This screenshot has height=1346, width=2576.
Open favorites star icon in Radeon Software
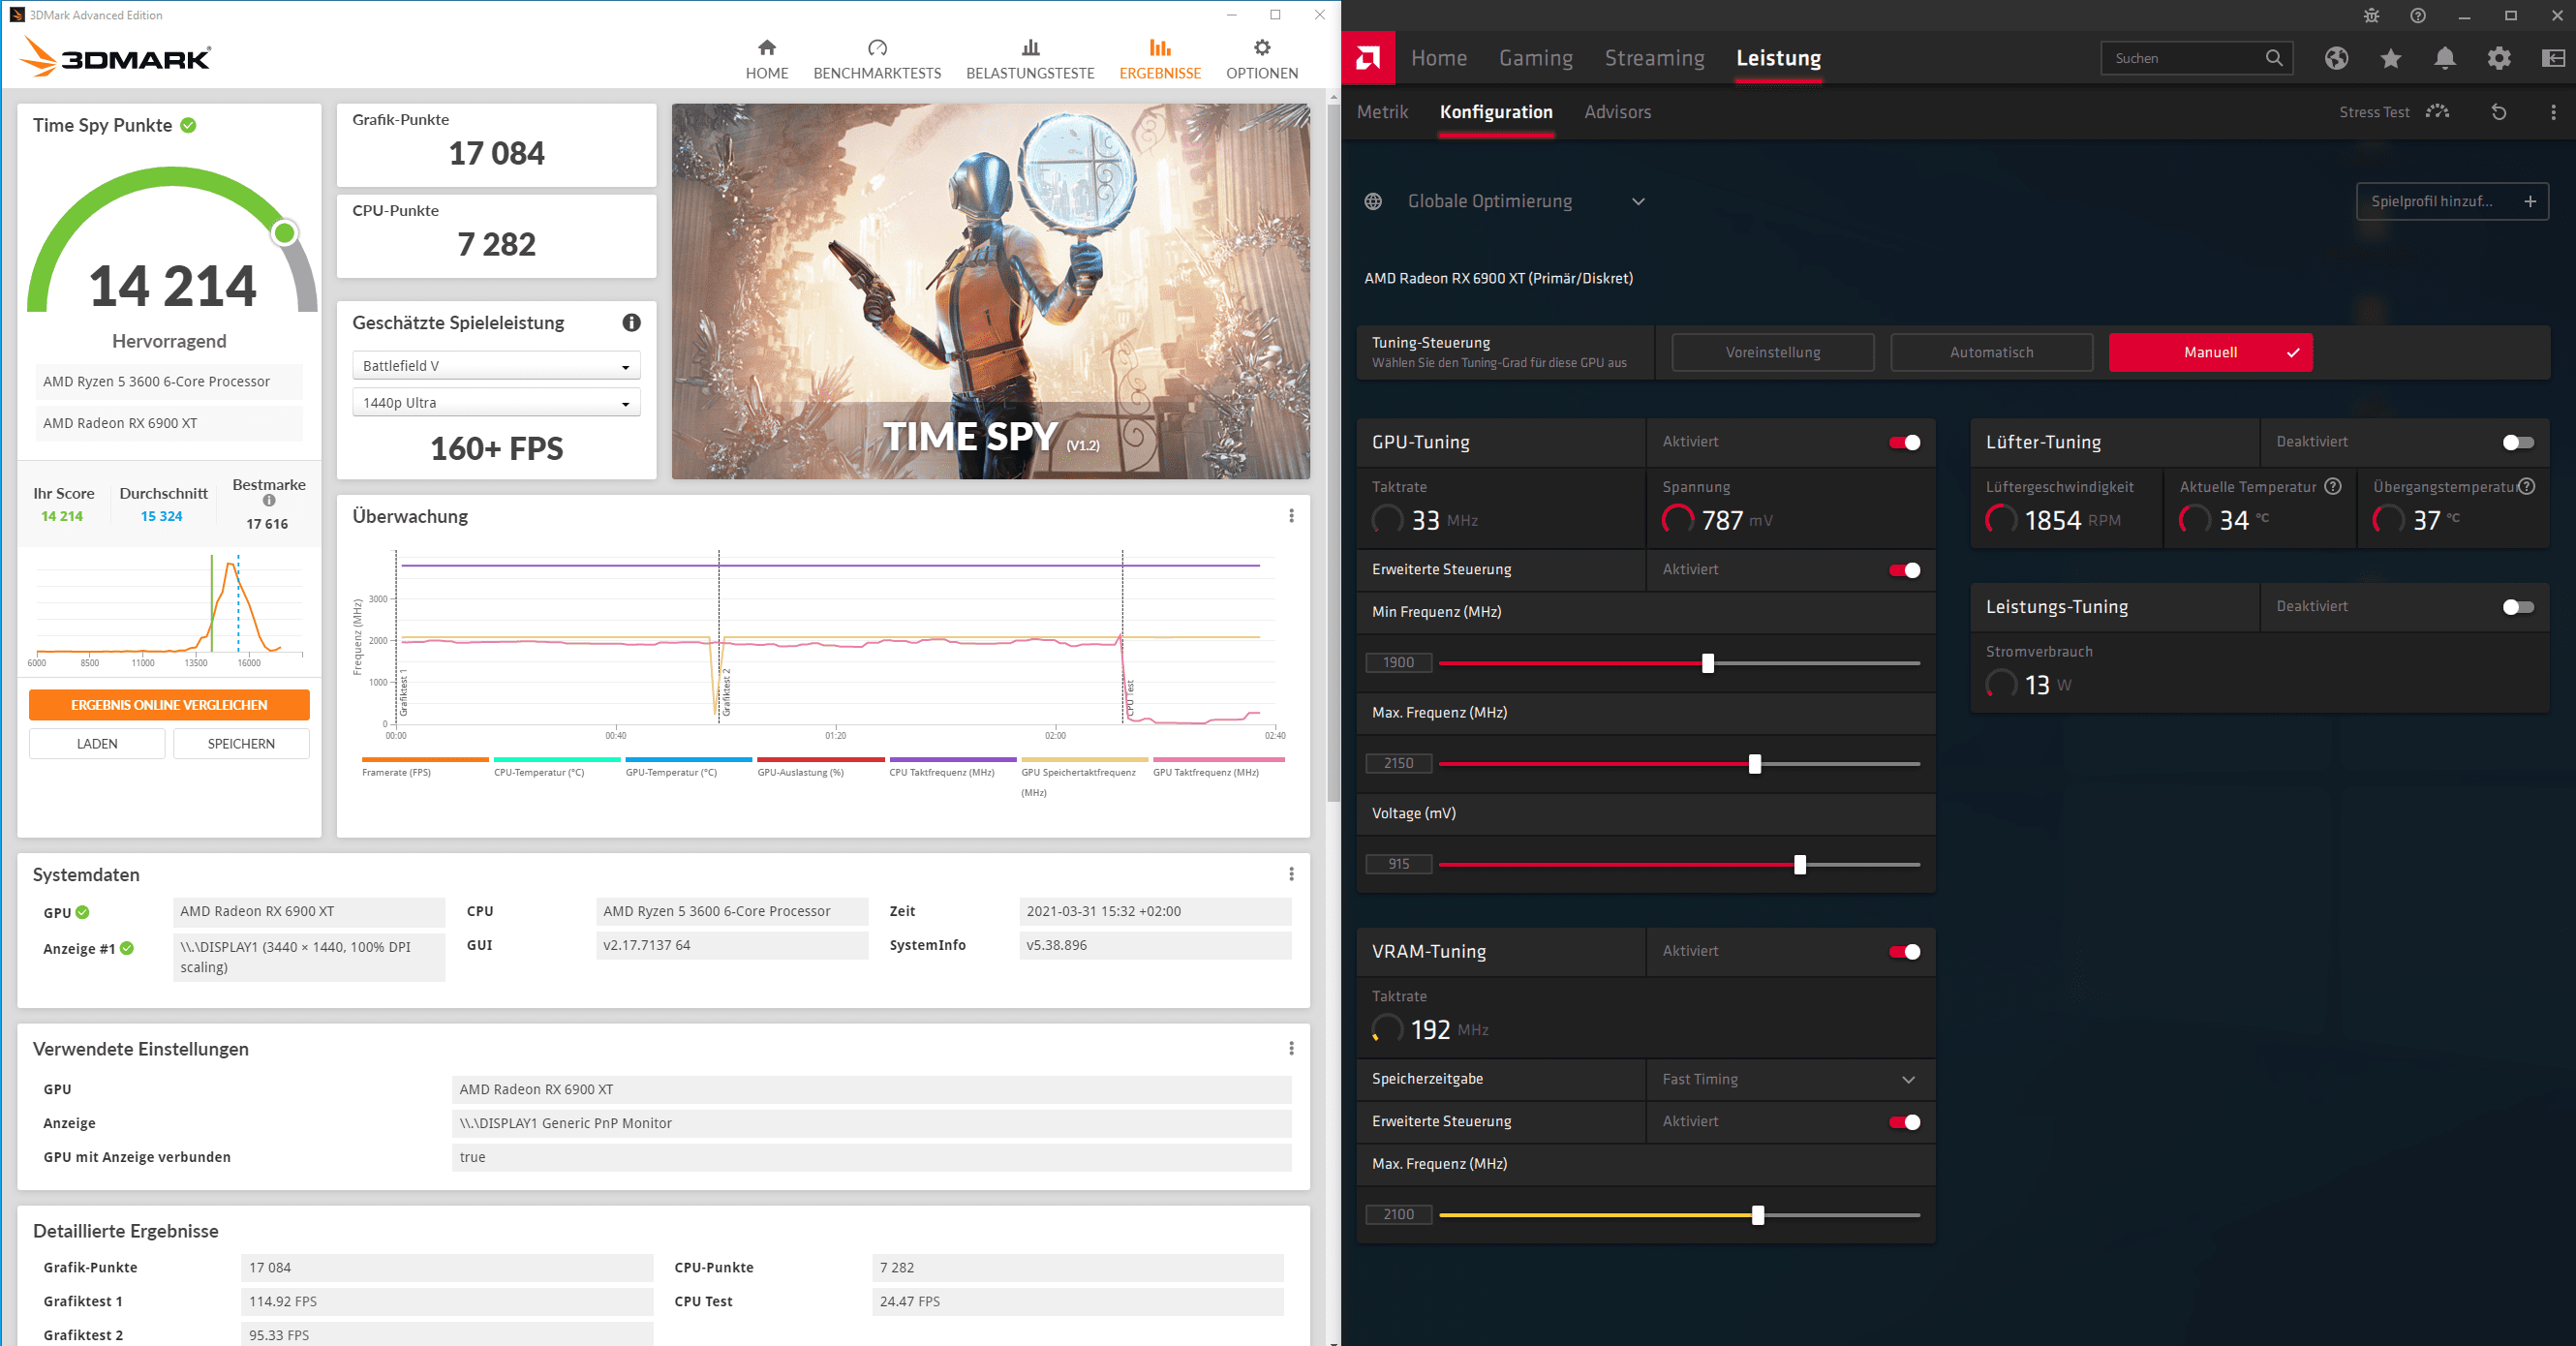coord(2391,58)
